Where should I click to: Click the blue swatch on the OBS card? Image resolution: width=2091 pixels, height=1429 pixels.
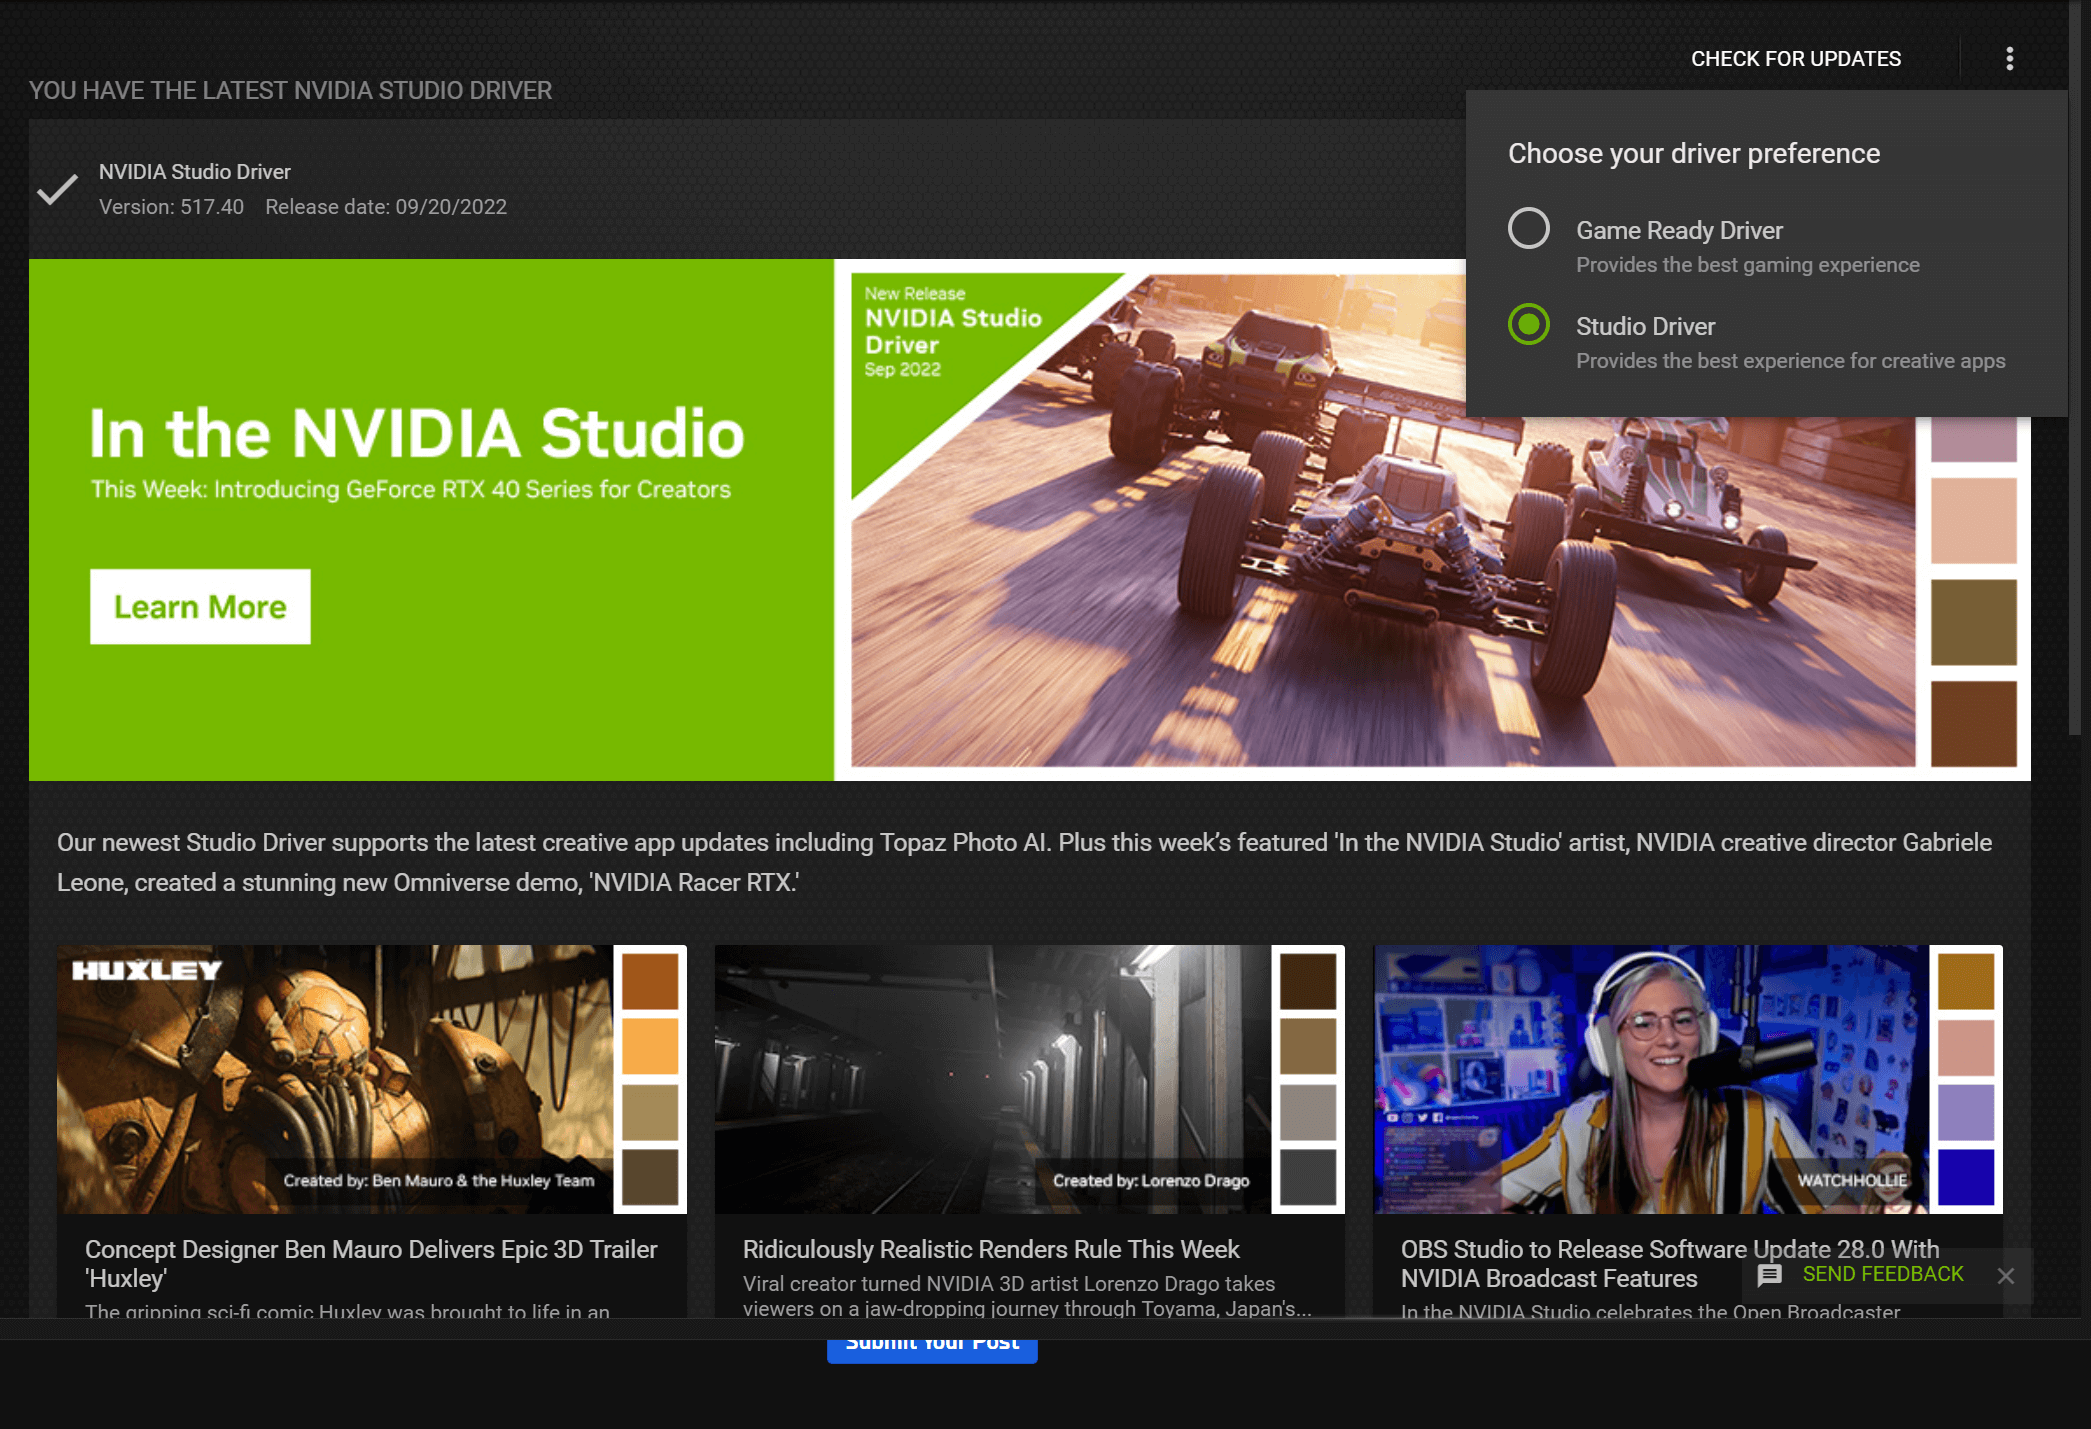(1966, 1177)
